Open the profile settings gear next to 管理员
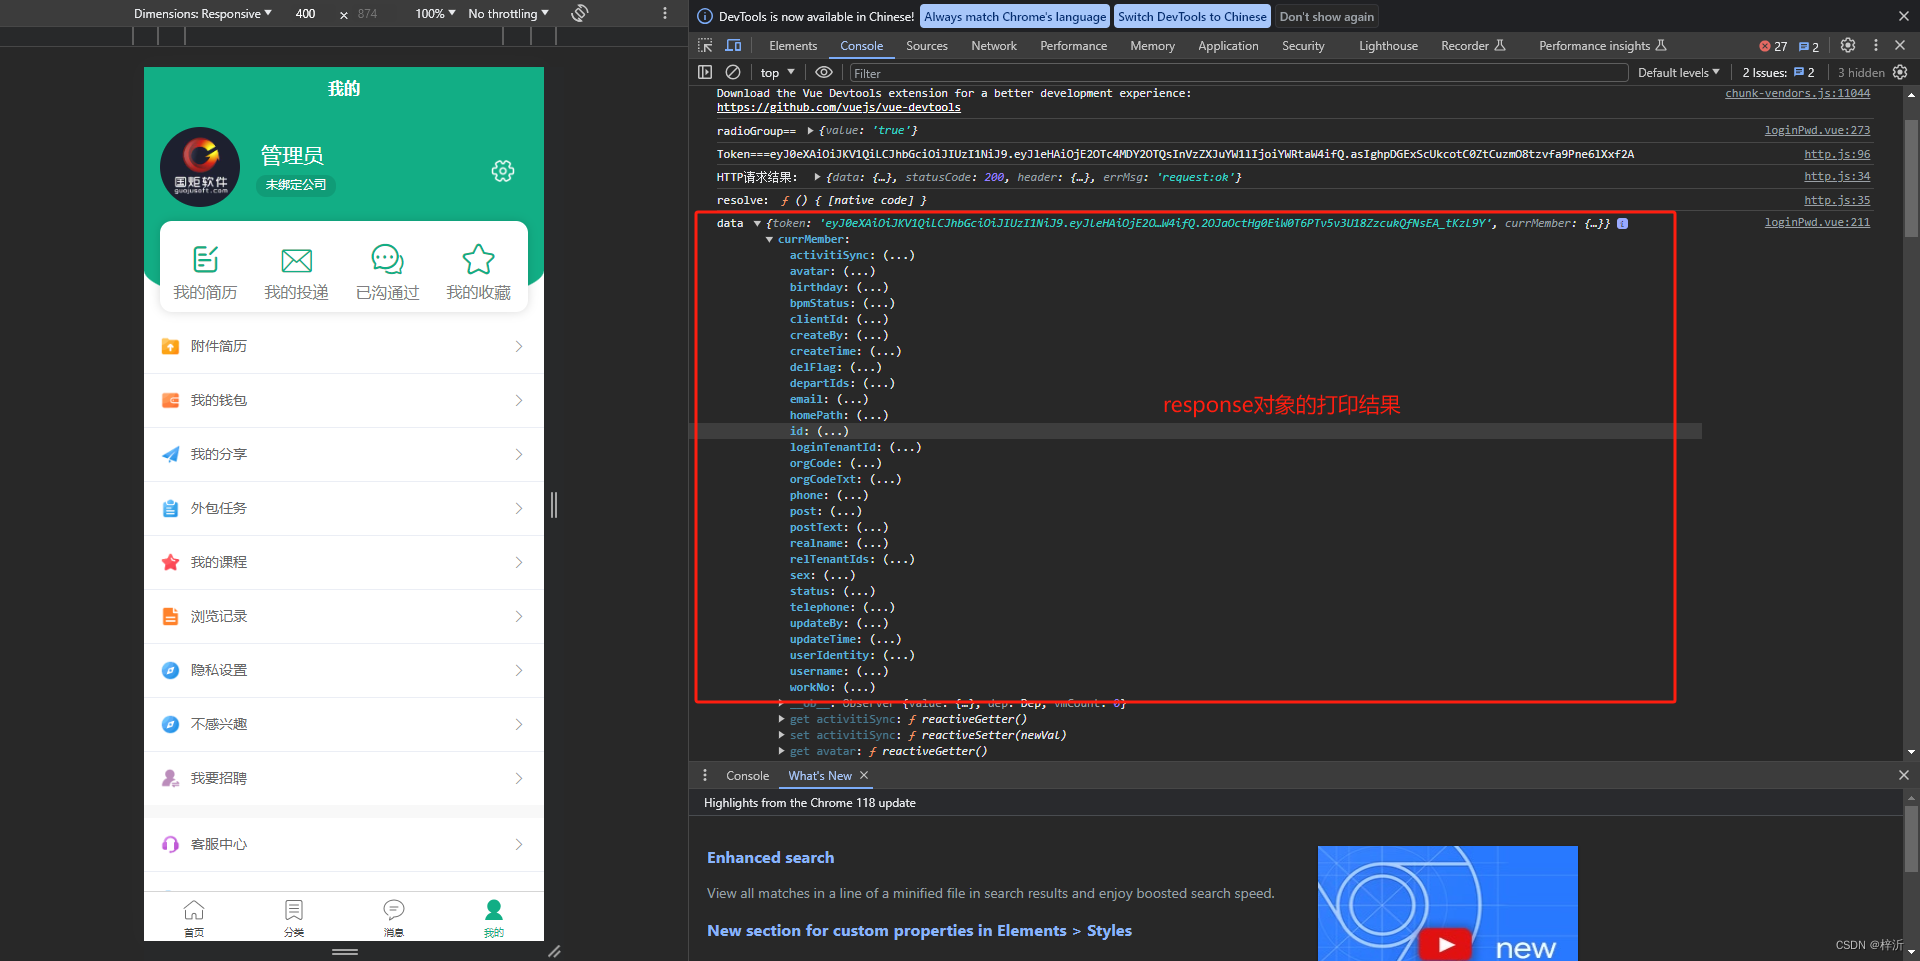The height and width of the screenshot is (961, 1920). (x=502, y=171)
